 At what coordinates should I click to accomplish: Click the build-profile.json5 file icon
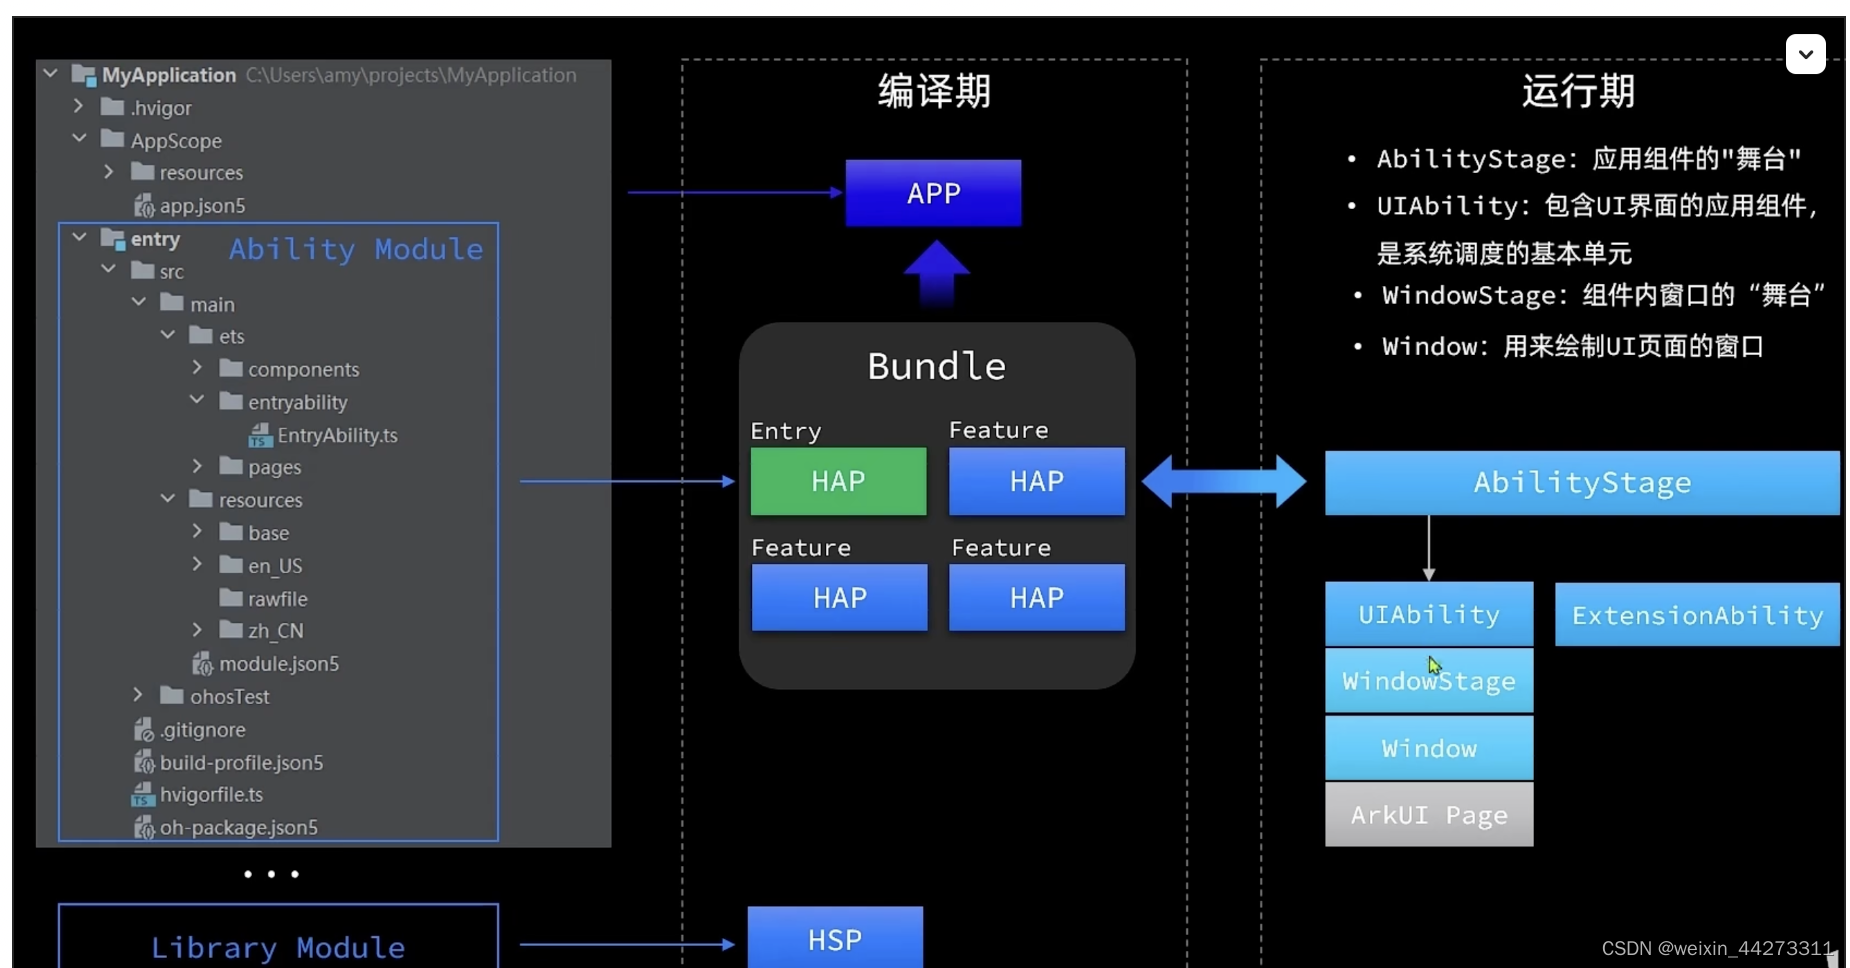click(x=144, y=762)
